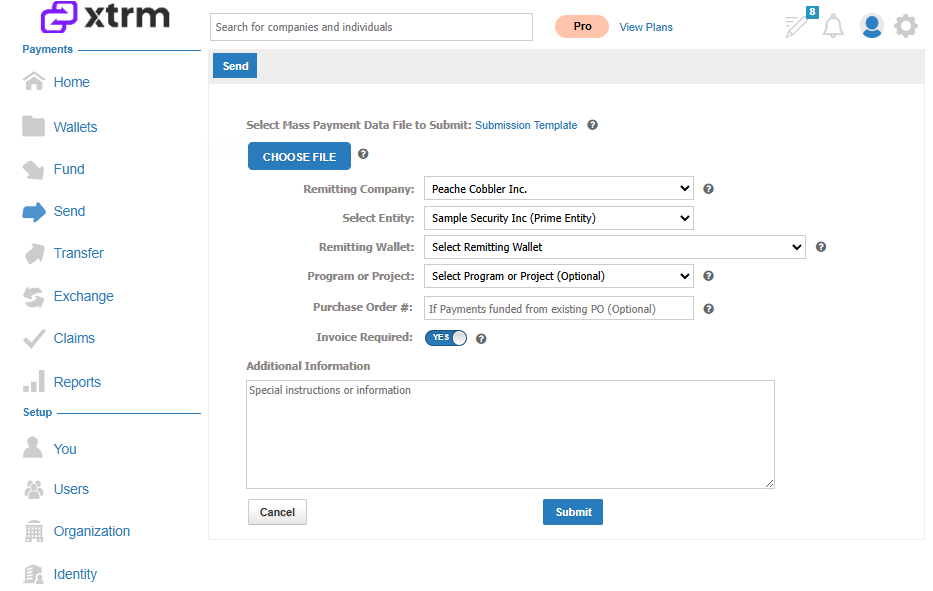The height and width of the screenshot is (591, 933).
Task: Go to Wallets in the sidebar
Action: [75, 127]
